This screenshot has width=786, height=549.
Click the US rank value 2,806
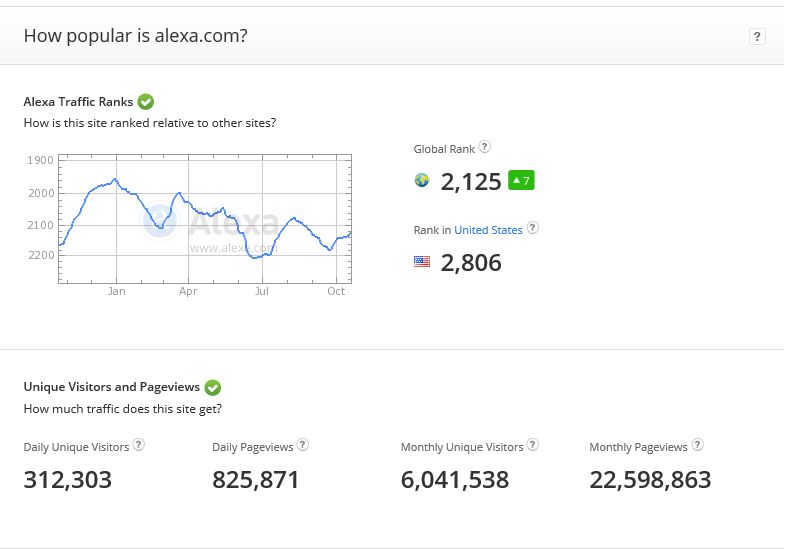pyautogui.click(x=471, y=263)
